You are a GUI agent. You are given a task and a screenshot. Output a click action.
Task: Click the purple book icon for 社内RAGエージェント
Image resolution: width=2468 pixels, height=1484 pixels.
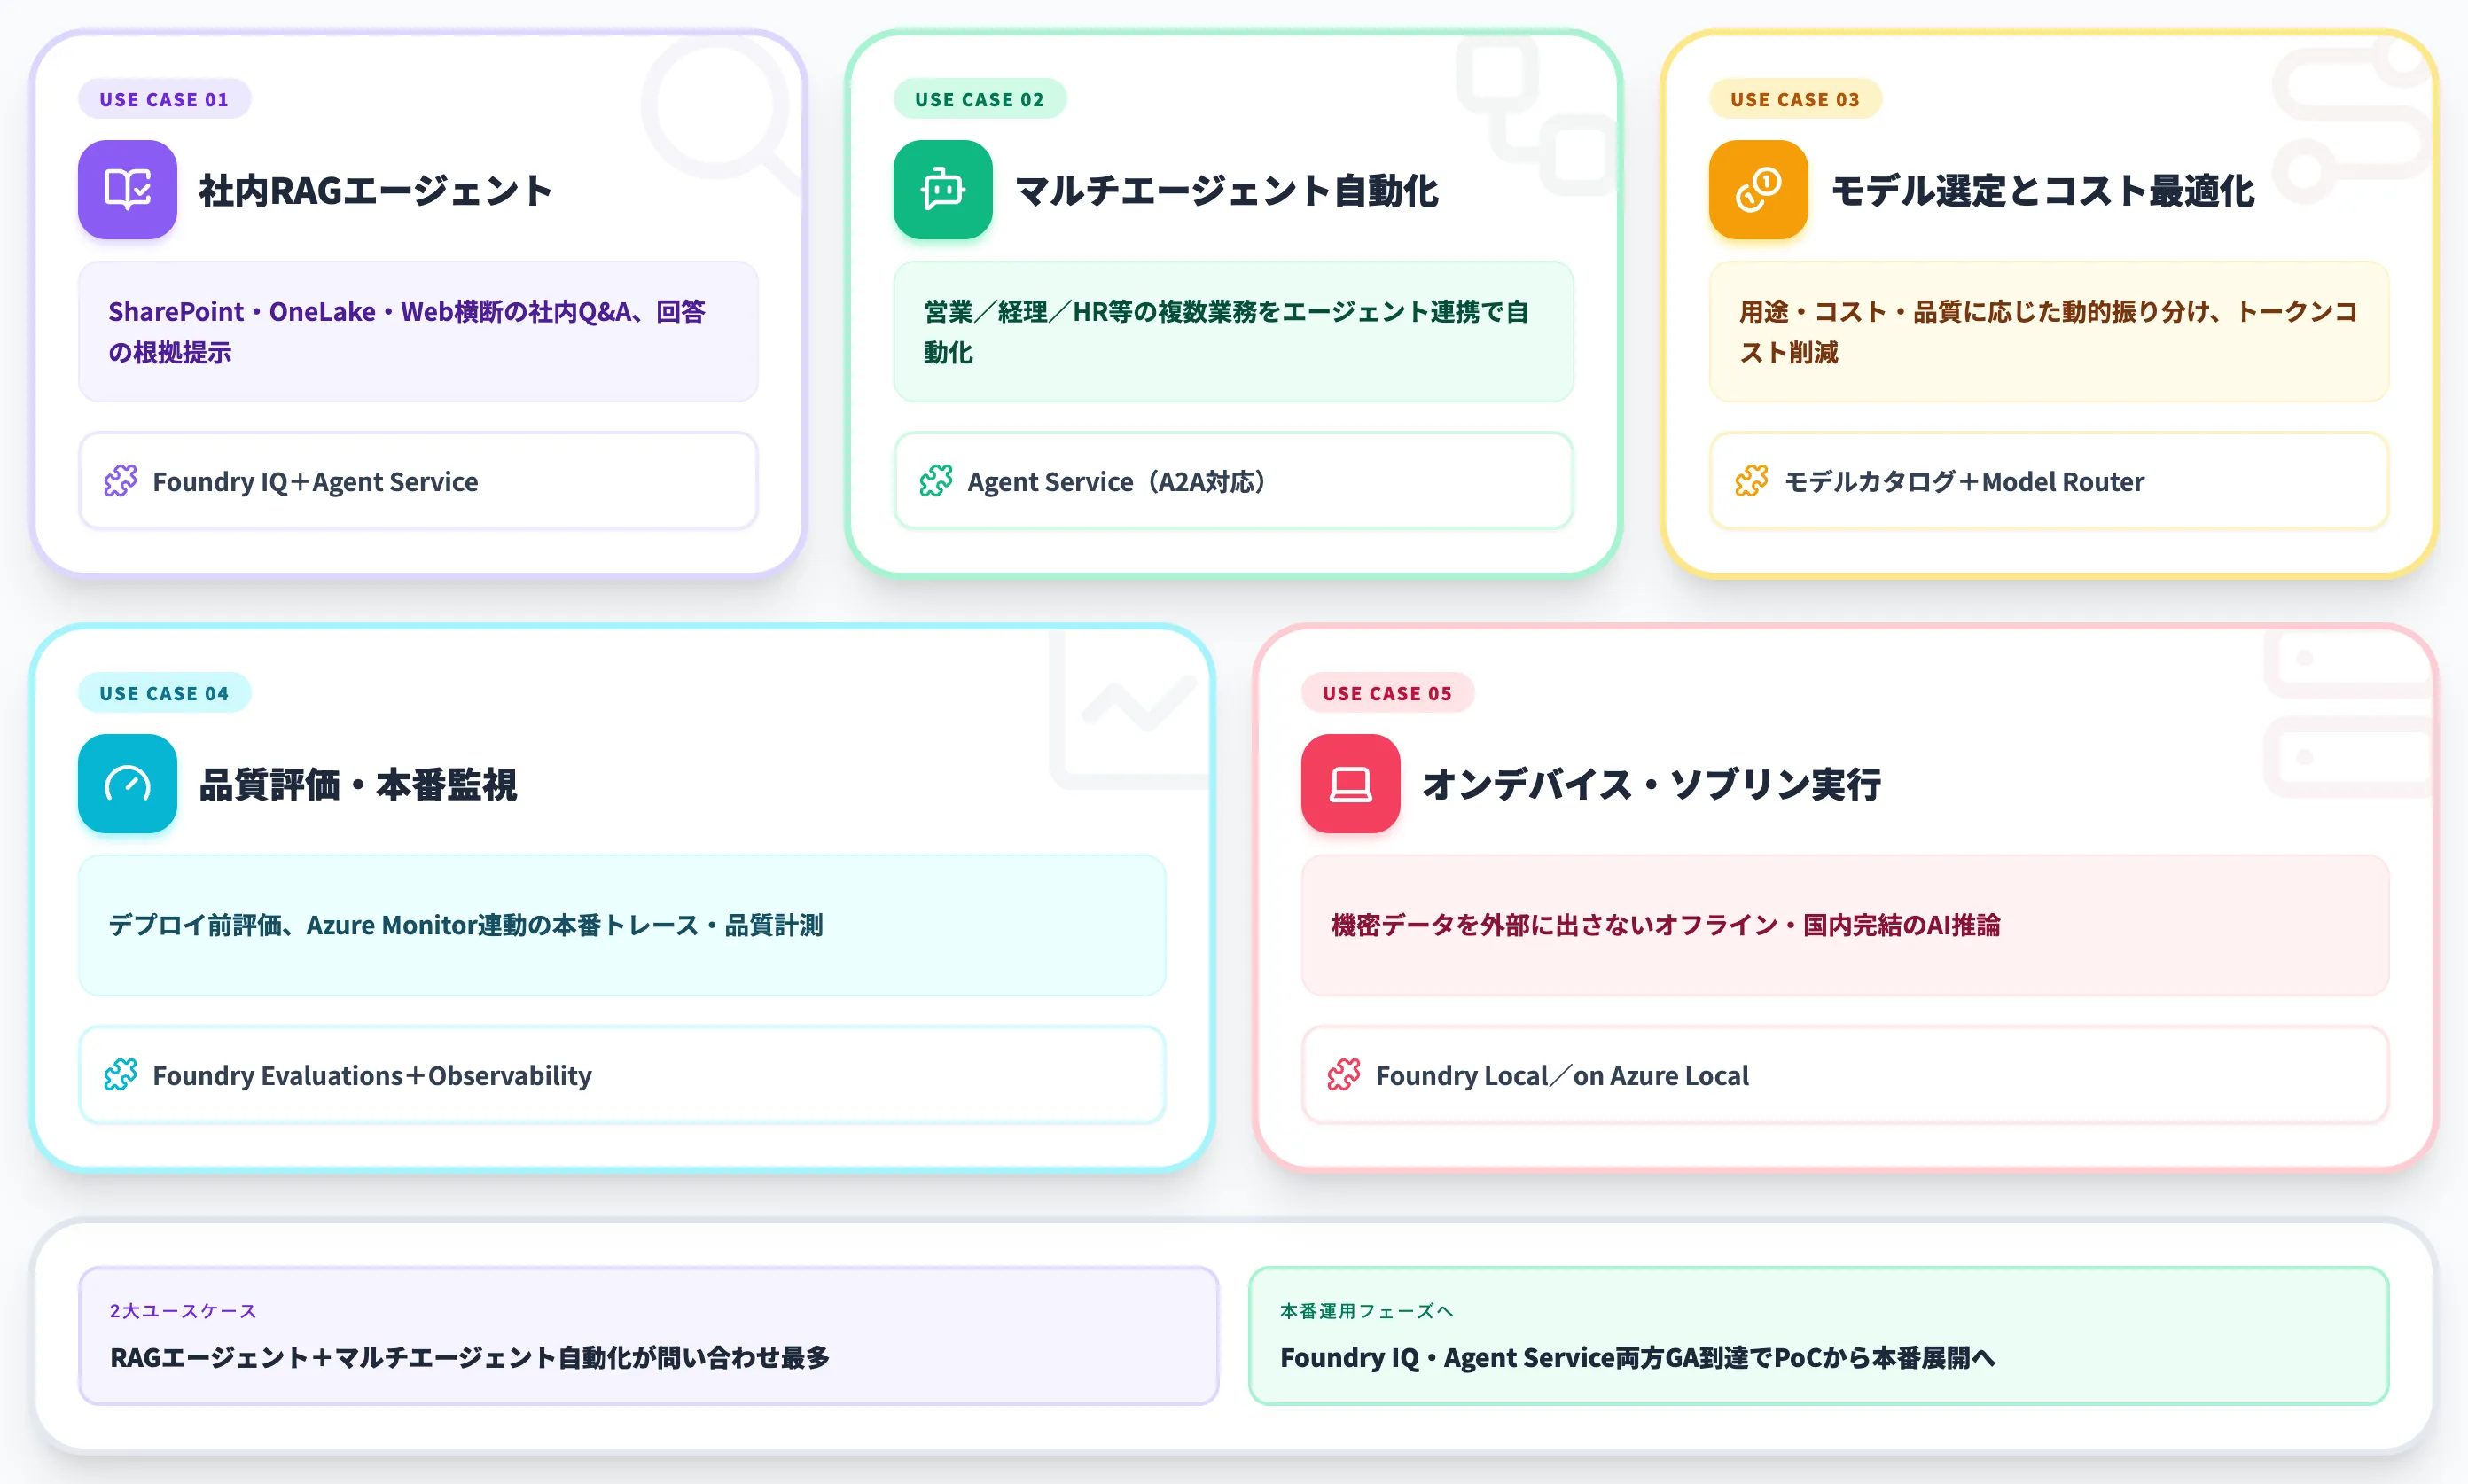click(127, 190)
